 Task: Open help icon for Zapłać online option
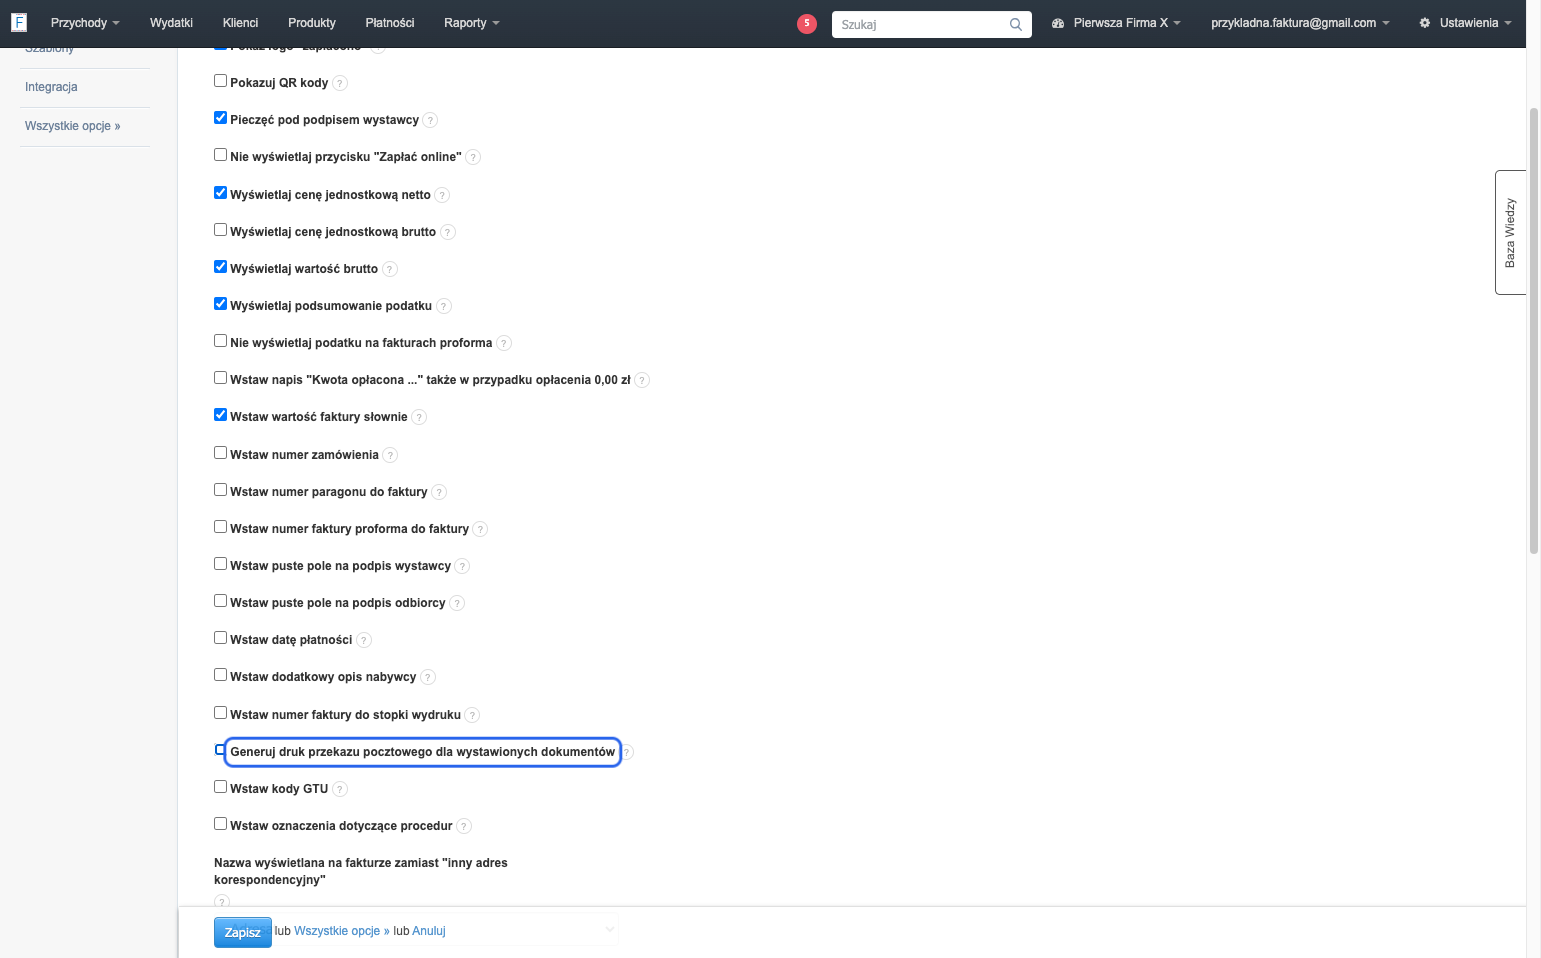[473, 157]
